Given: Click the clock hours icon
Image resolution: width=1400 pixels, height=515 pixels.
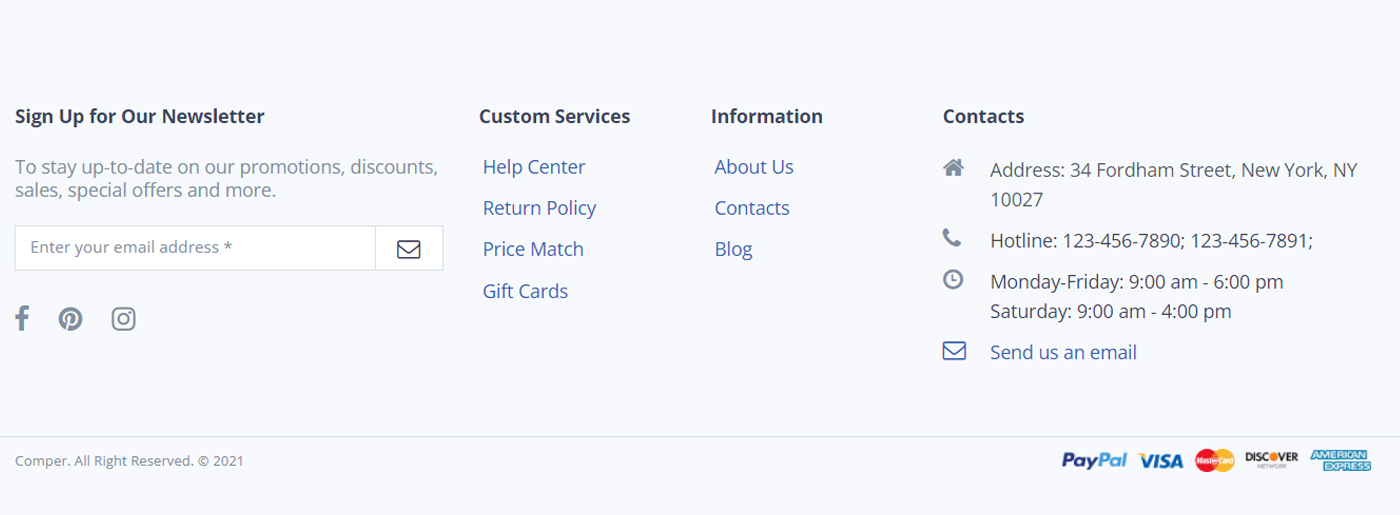Looking at the screenshot, I should [953, 280].
